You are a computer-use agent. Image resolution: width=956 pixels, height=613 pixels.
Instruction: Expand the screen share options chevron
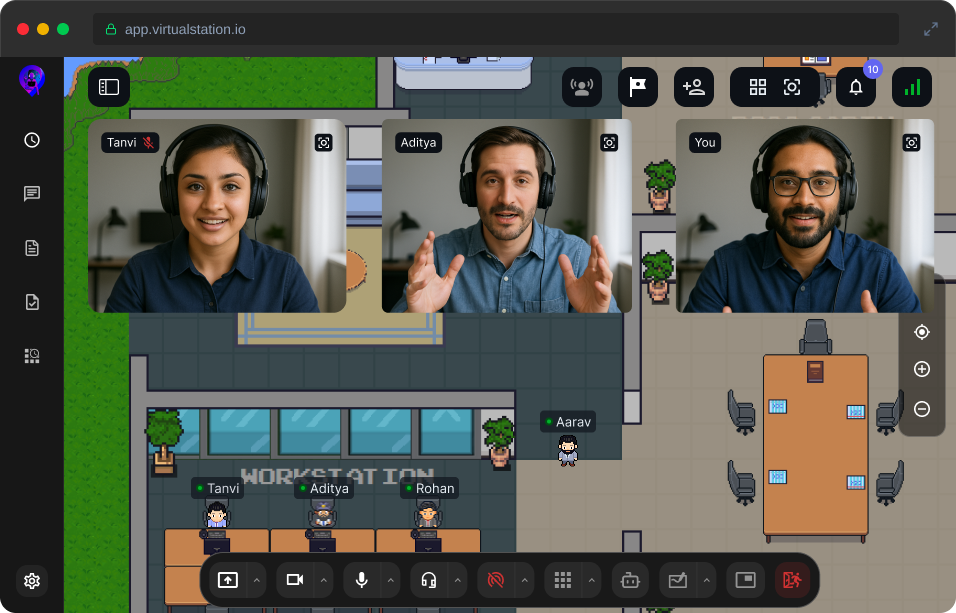pos(256,580)
